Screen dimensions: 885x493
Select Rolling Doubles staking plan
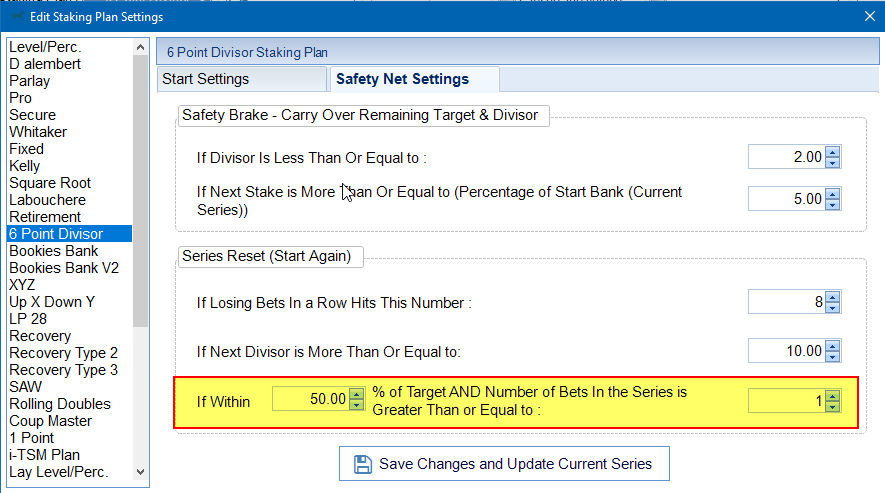coord(60,404)
